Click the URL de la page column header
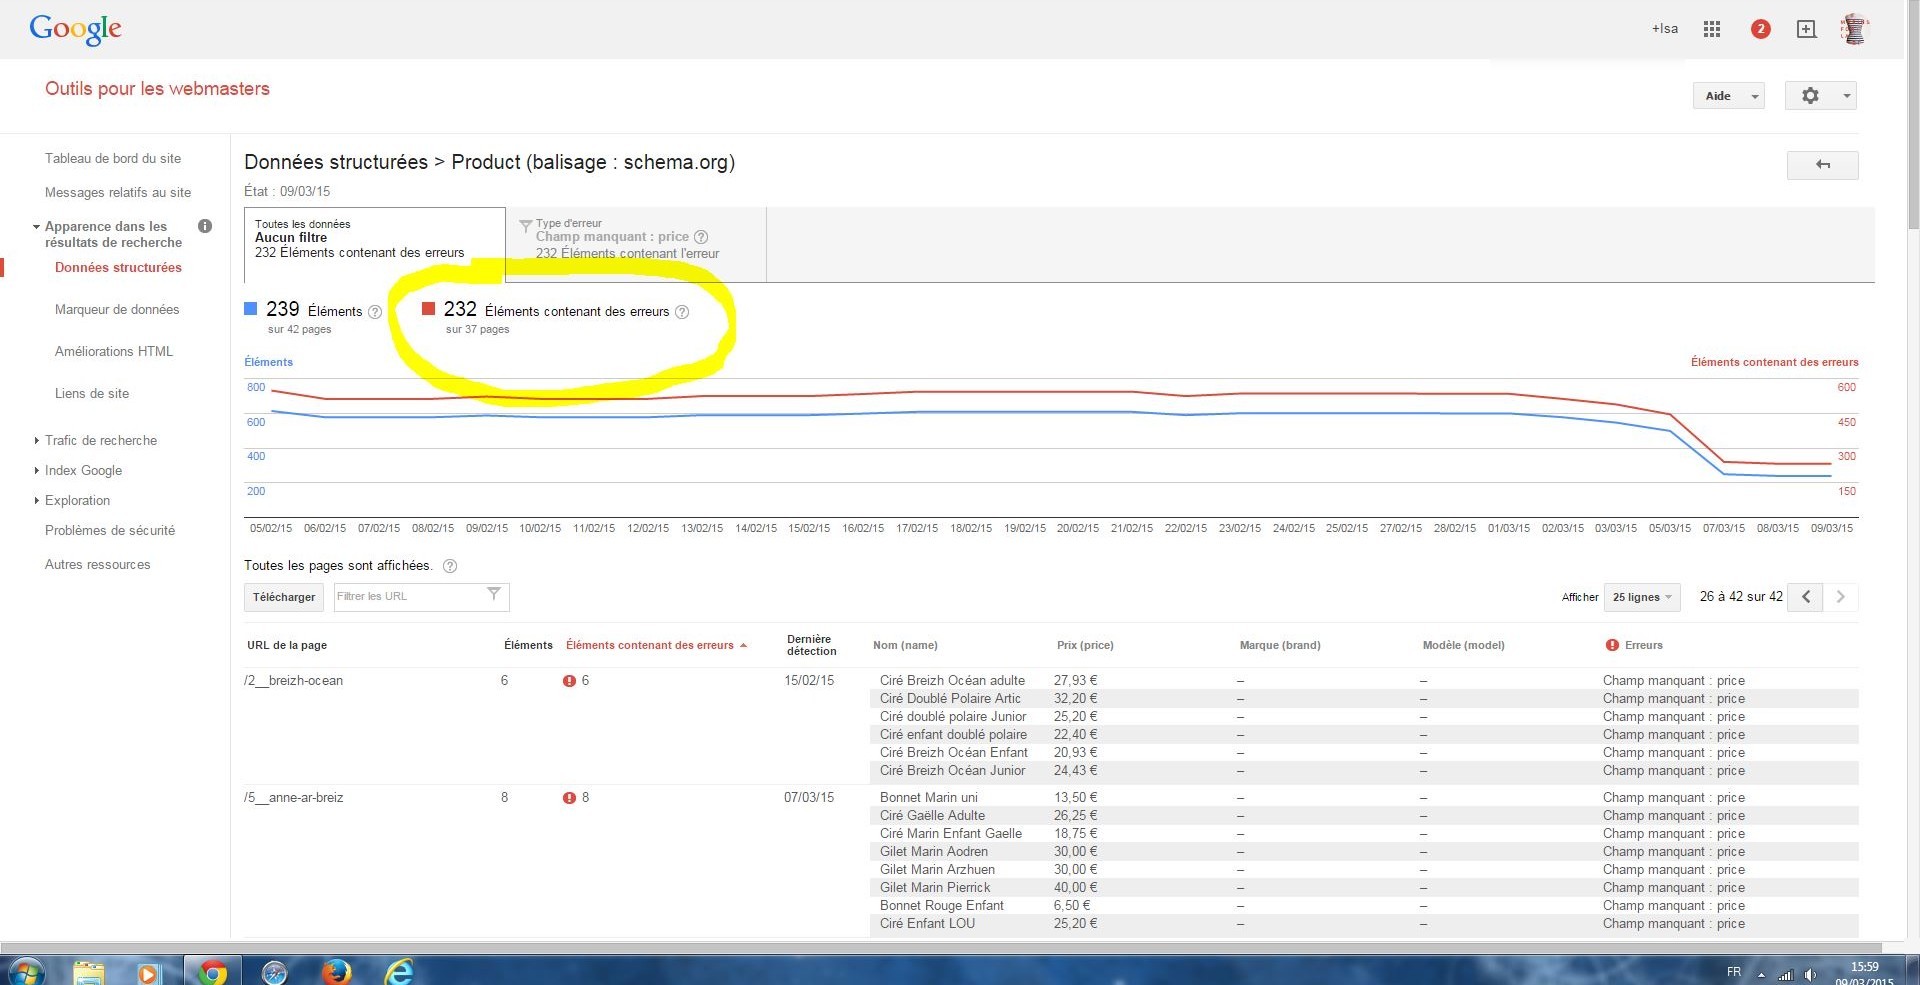 click(x=287, y=645)
